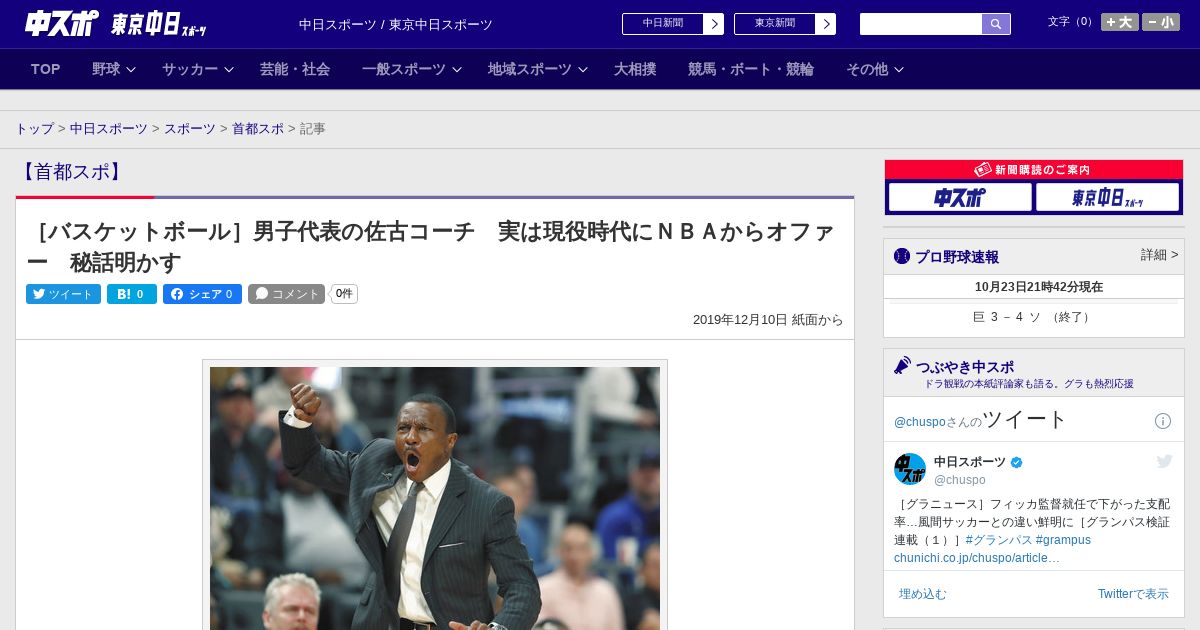Open the 野球 menu
Viewport: 1200px width, 630px height.
[x=106, y=69]
